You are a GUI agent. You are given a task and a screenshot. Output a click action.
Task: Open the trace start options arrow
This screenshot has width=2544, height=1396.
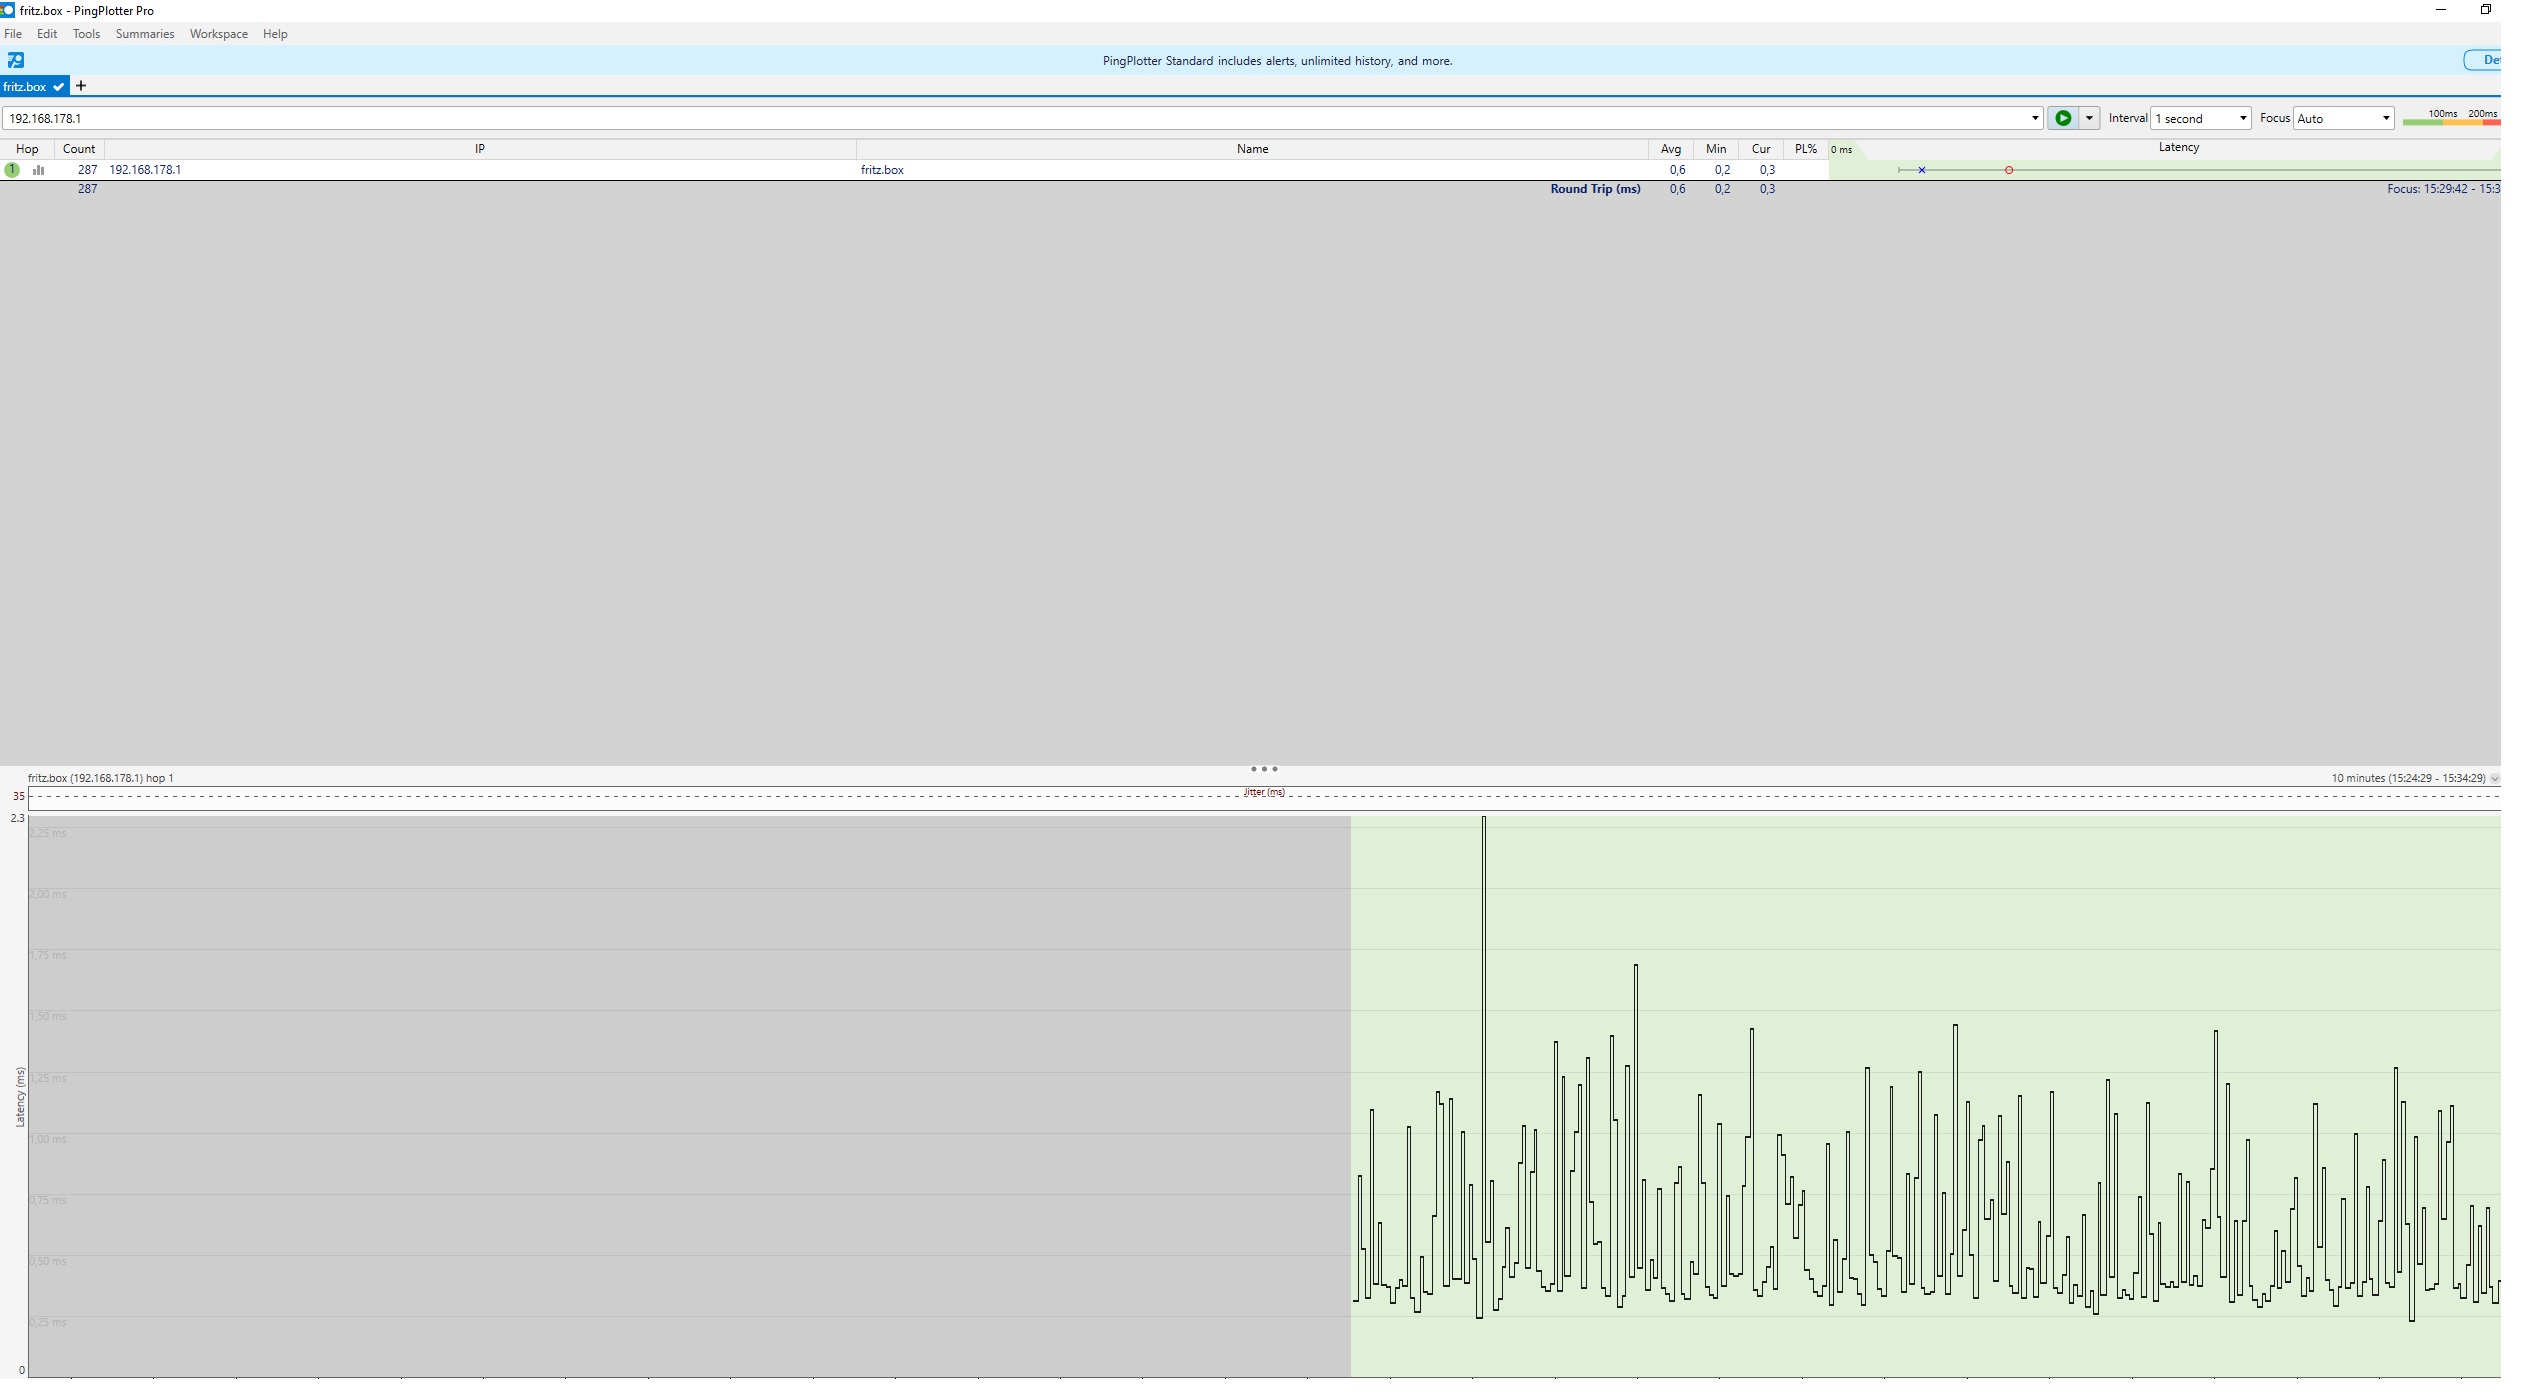pyautogui.click(x=2089, y=118)
